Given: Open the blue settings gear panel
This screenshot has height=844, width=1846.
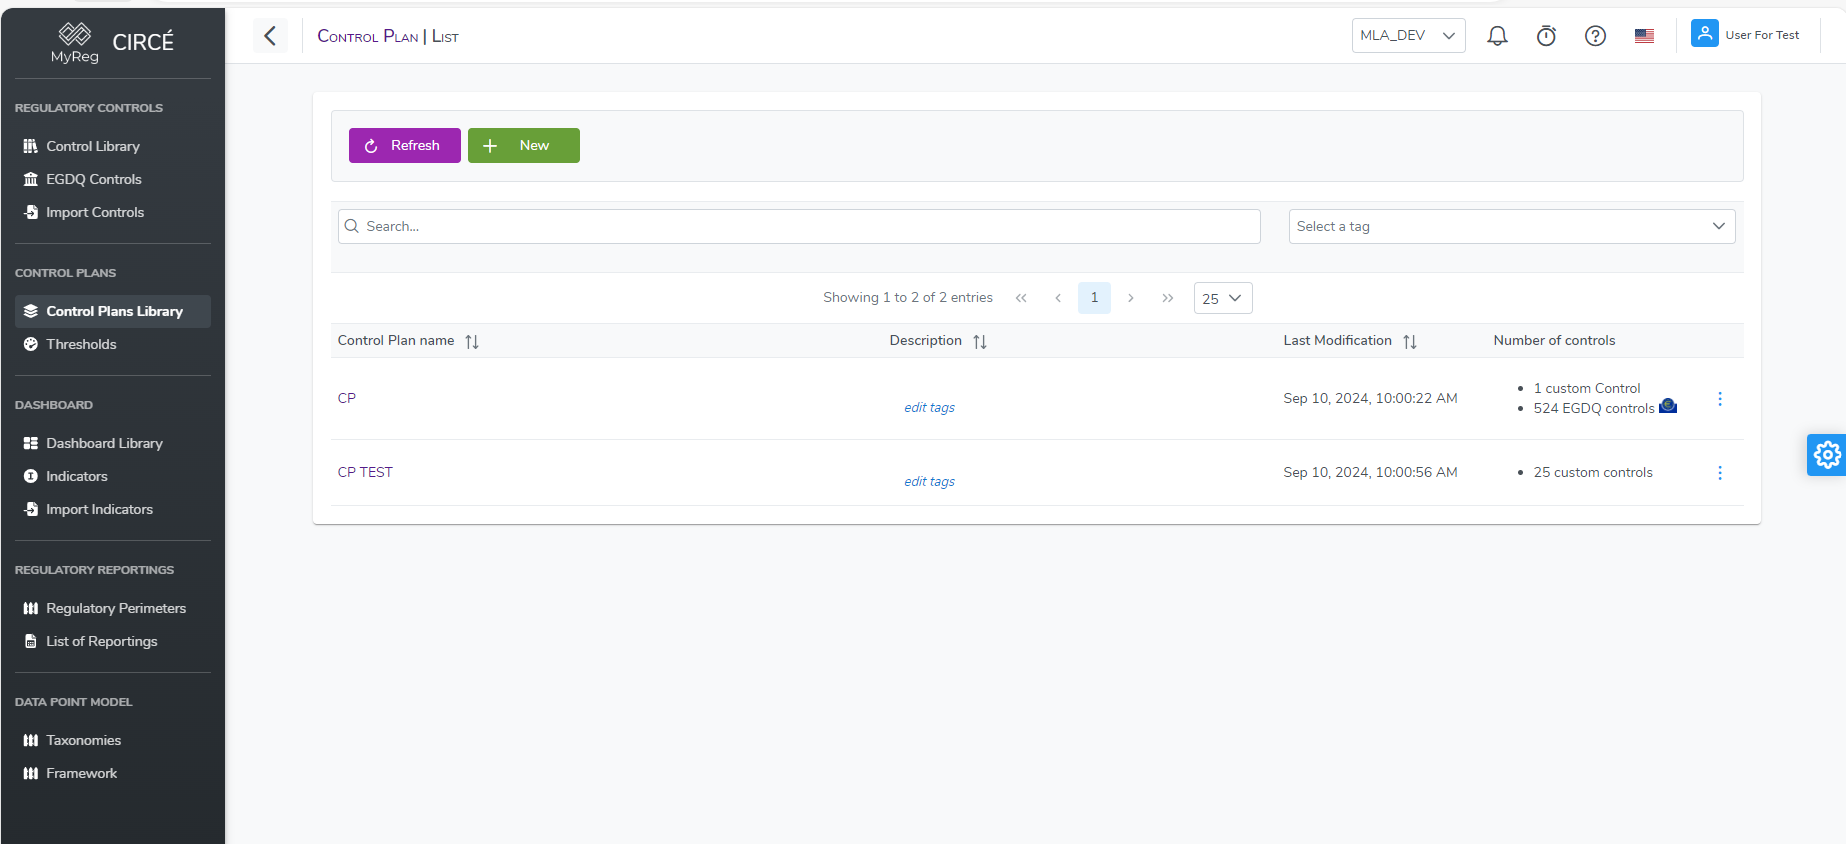Looking at the screenshot, I should 1826,455.
